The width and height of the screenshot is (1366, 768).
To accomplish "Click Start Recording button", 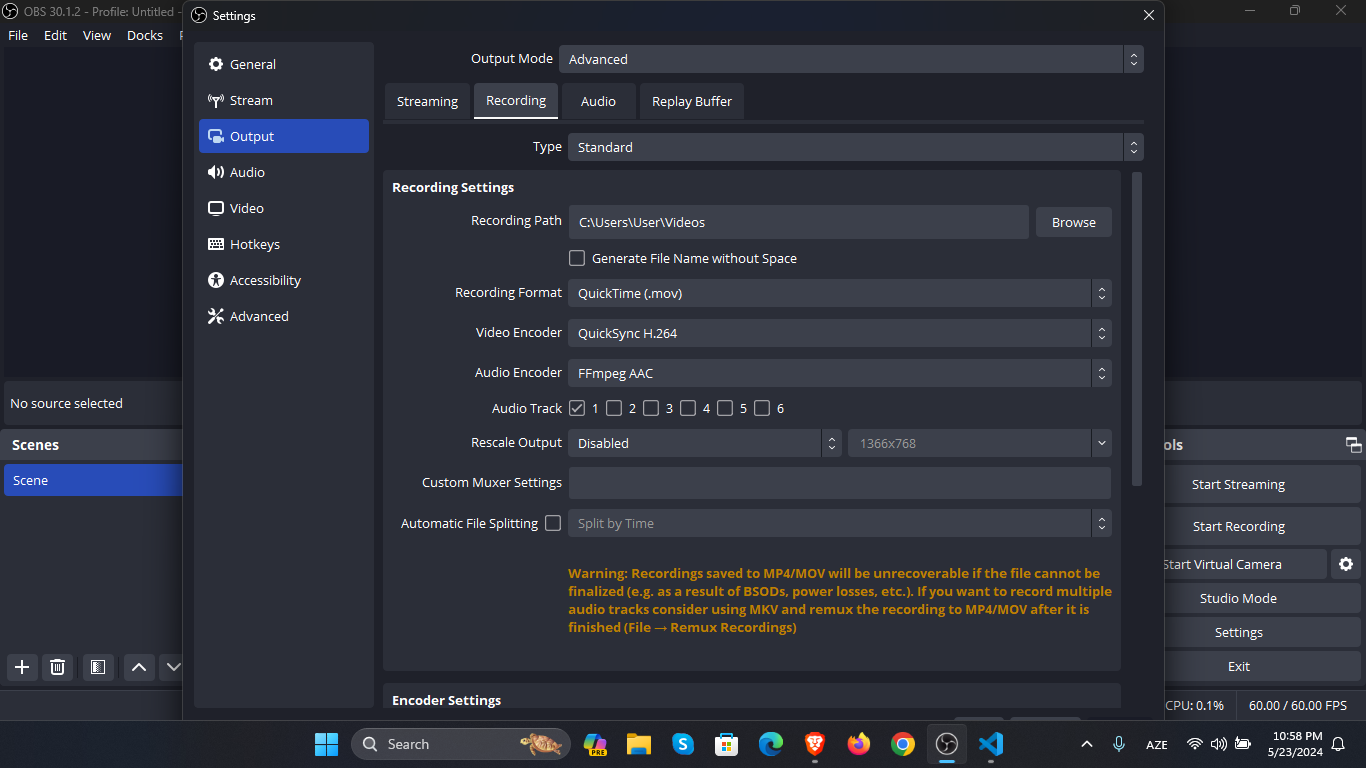I will click(x=1238, y=526).
